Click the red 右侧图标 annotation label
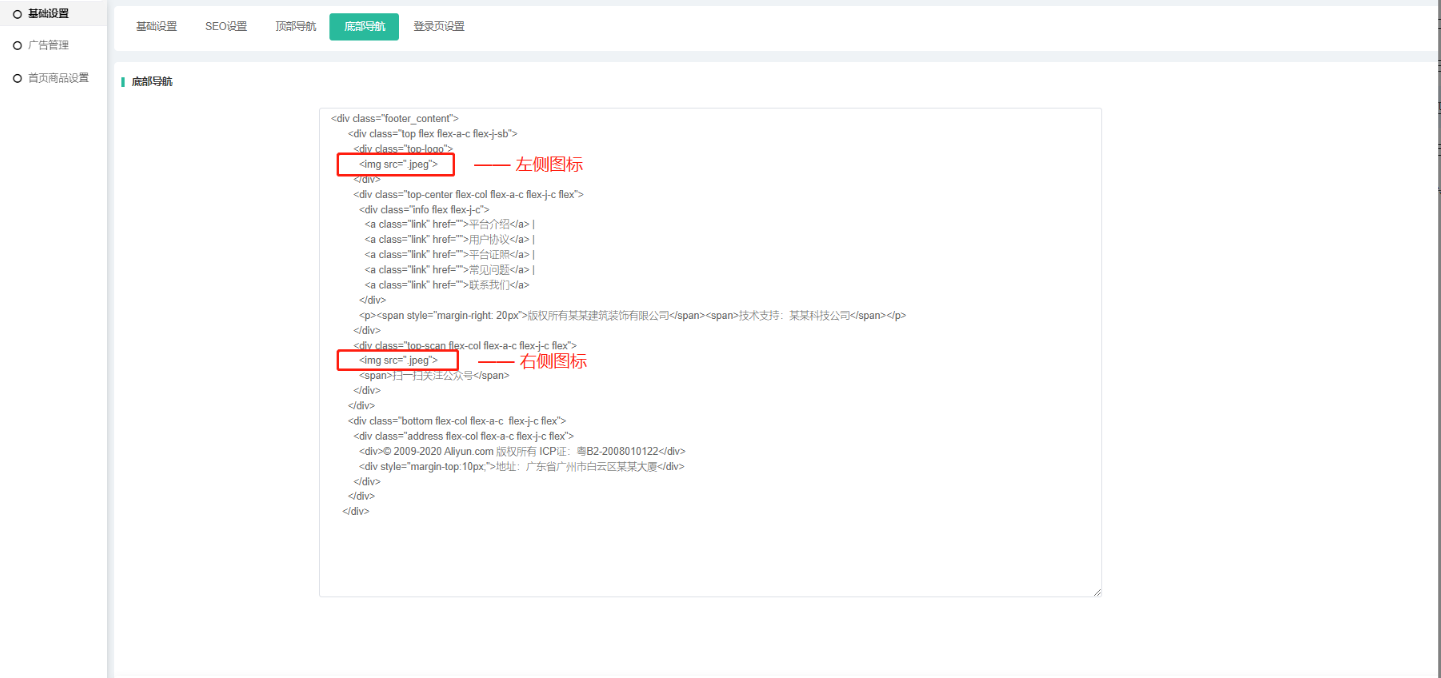The height and width of the screenshot is (678, 1441). [553, 361]
